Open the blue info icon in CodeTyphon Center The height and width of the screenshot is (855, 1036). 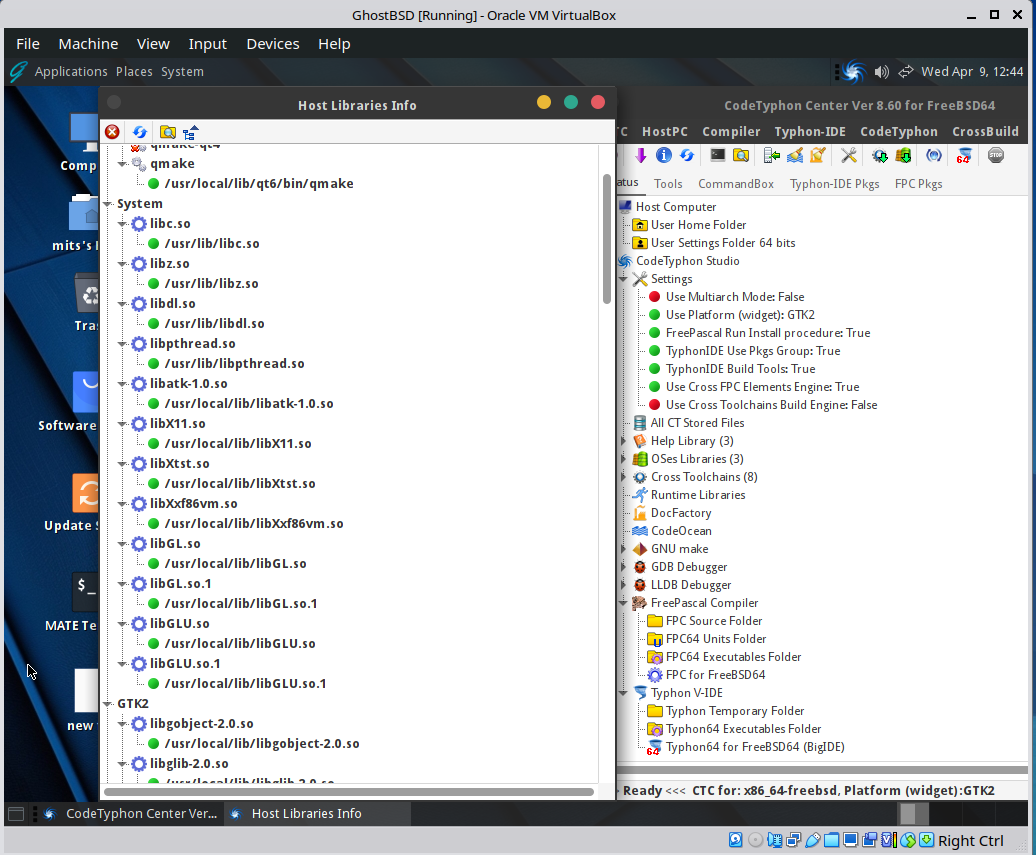(663, 155)
